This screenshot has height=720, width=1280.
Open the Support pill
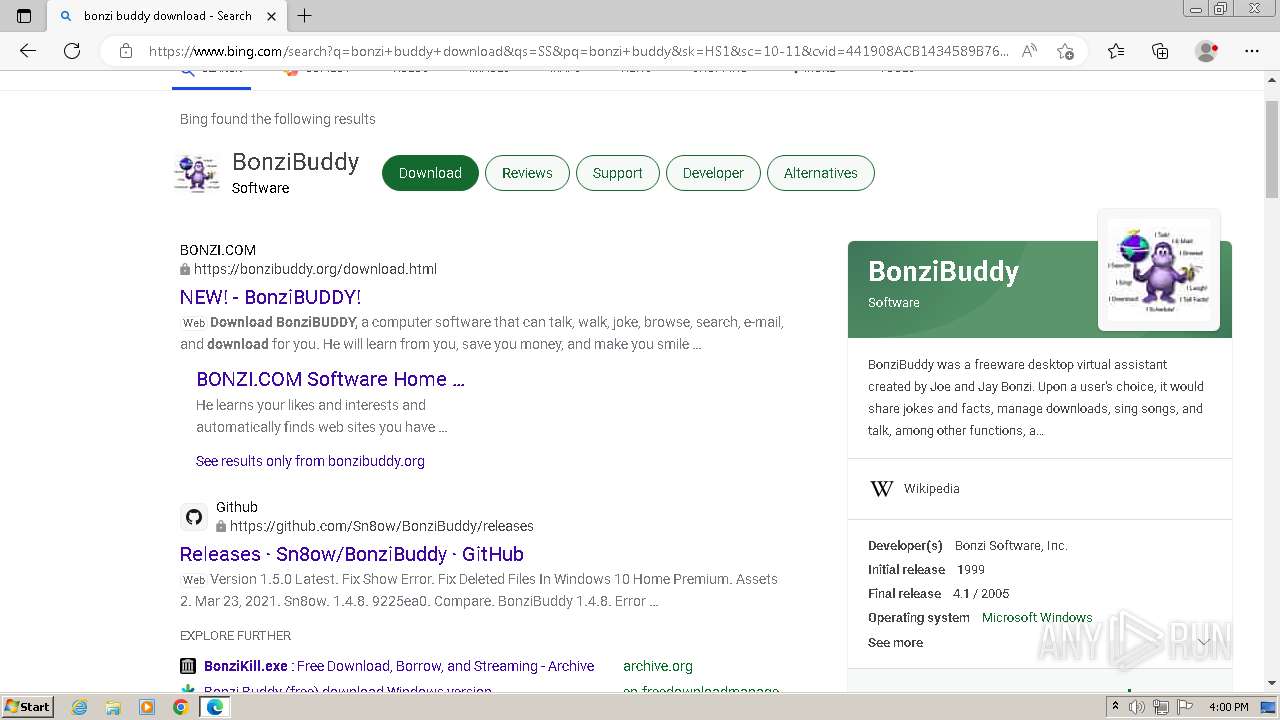point(617,173)
